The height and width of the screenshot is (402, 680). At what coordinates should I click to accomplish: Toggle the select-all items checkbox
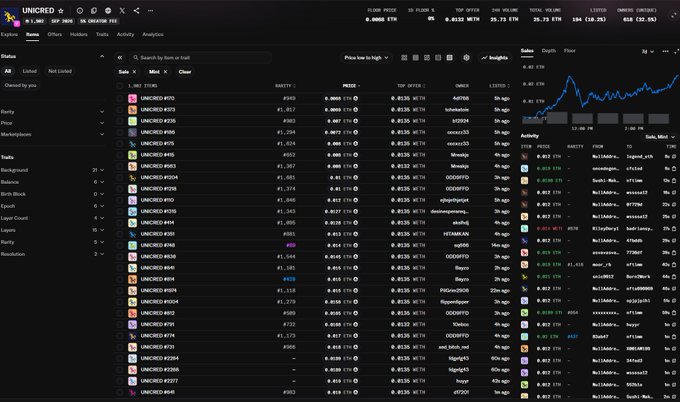click(x=120, y=86)
